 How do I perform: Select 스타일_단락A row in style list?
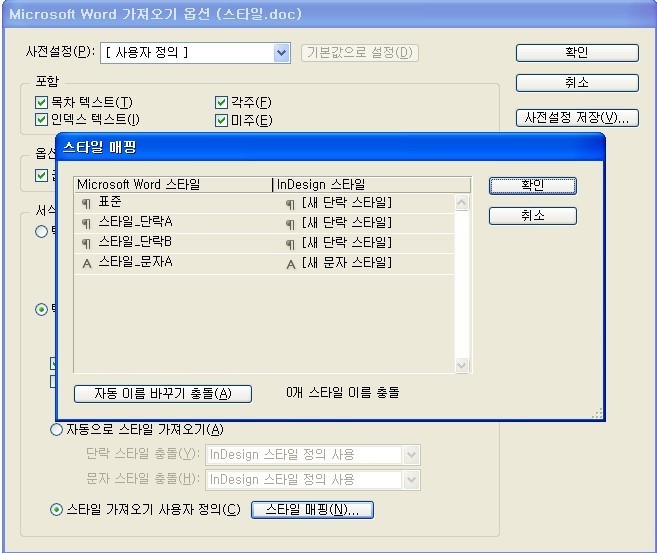point(264,223)
